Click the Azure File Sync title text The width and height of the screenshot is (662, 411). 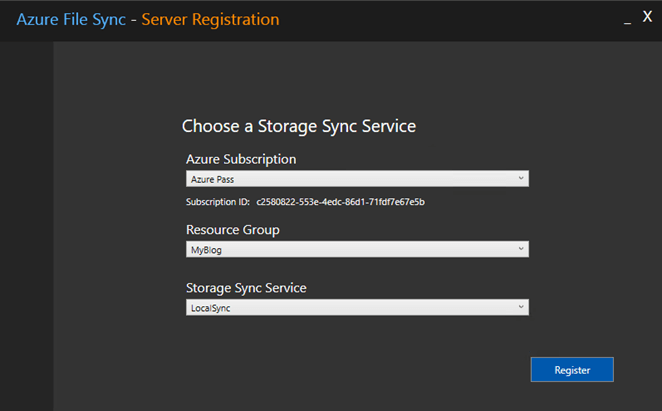point(71,19)
